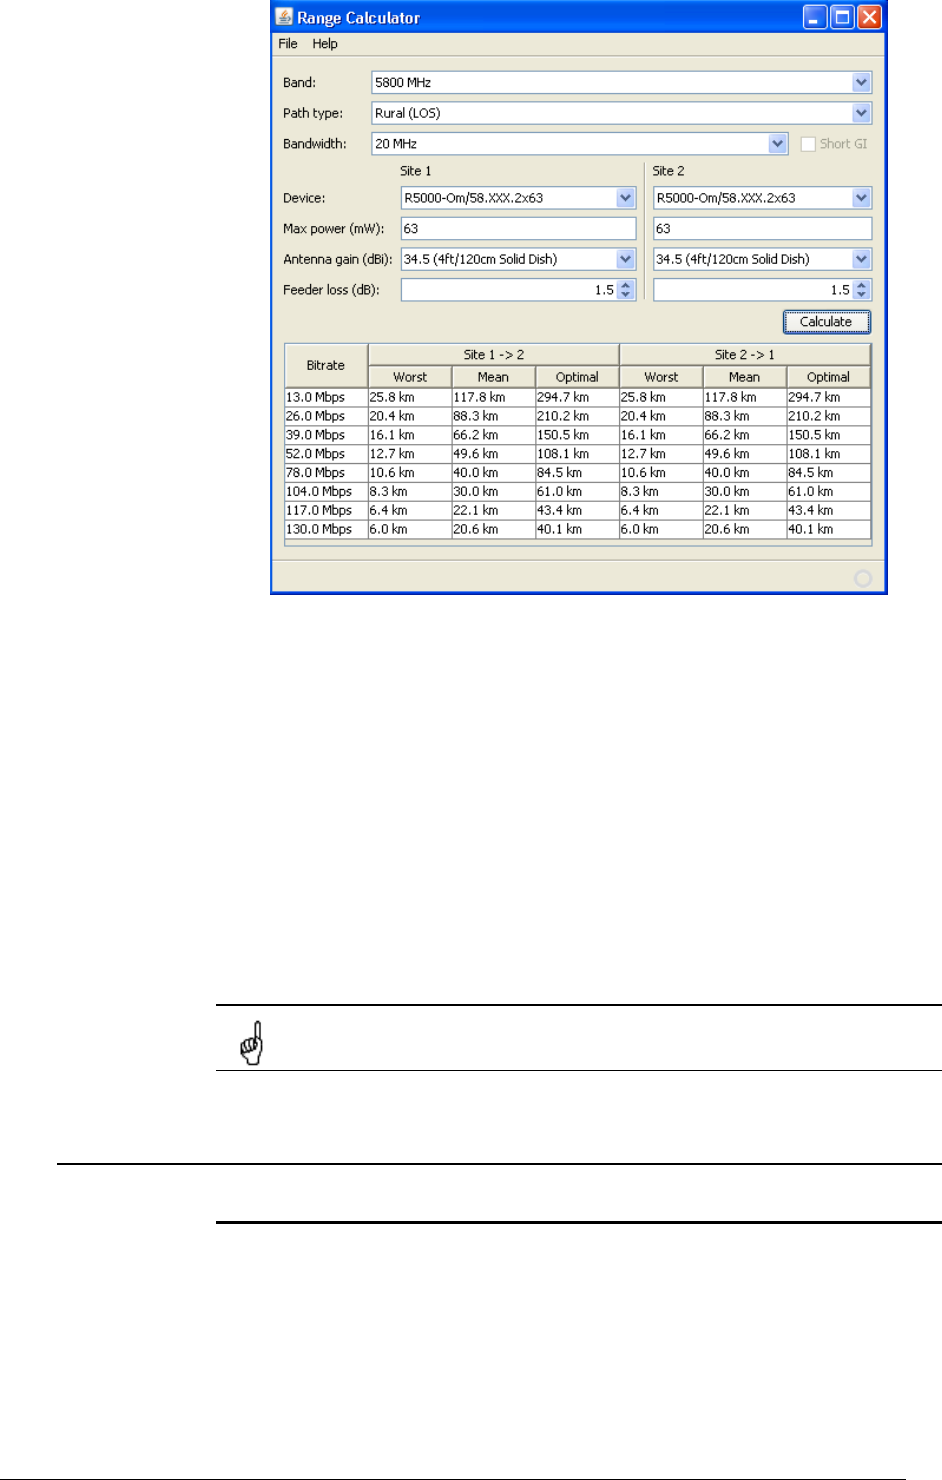Click the Calculate button
The height and width of the screenshot is (1480, 942).
click(826, 322)
